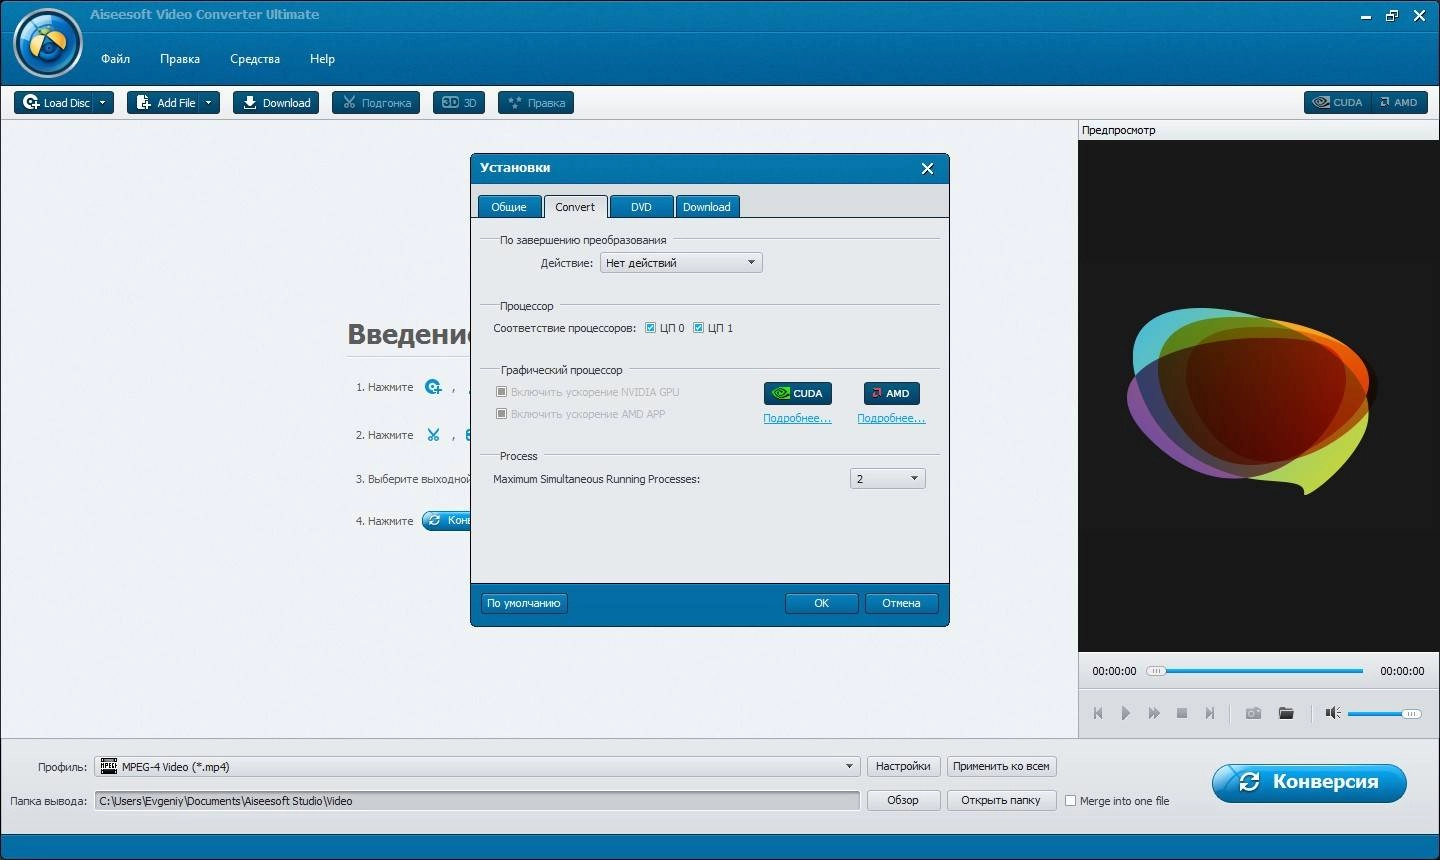Click Применить ко всем button

click(x=1001, y=767)
